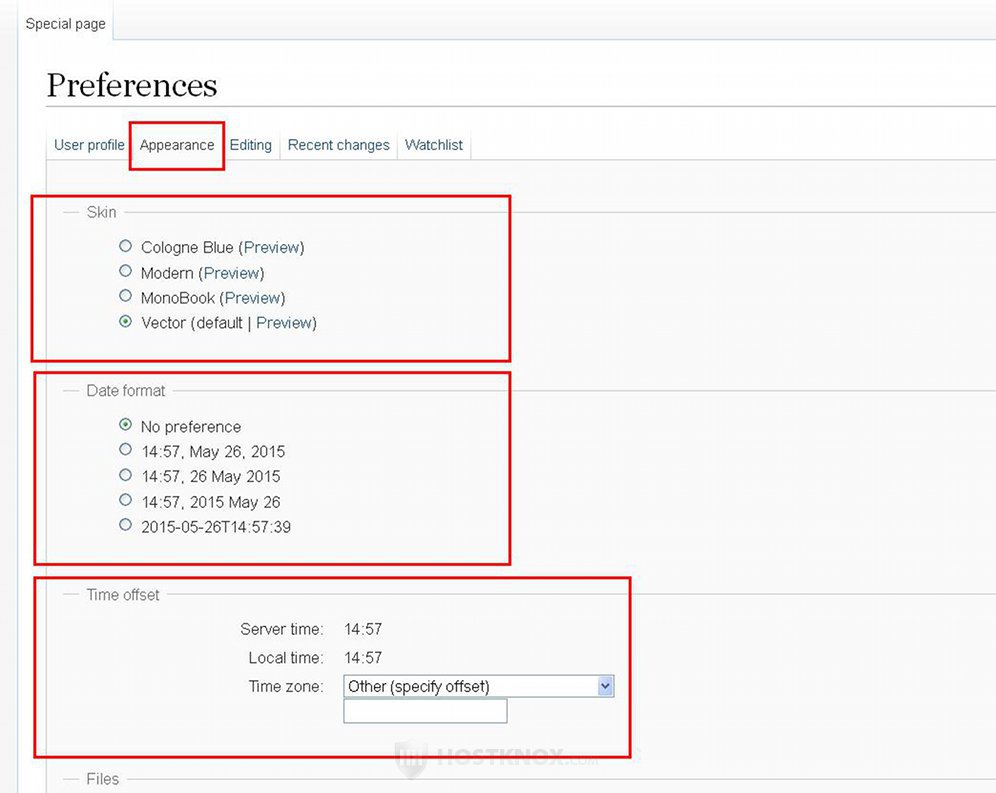996x793 pixels.
Task: Focus the time offset input field
Action: pos(425,711)
